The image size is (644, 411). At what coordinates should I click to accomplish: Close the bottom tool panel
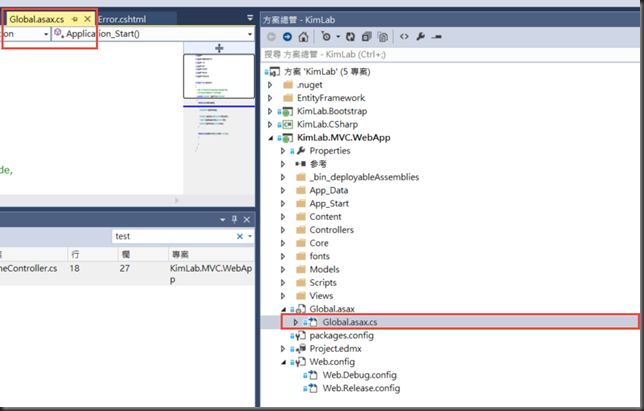point(246,220)
